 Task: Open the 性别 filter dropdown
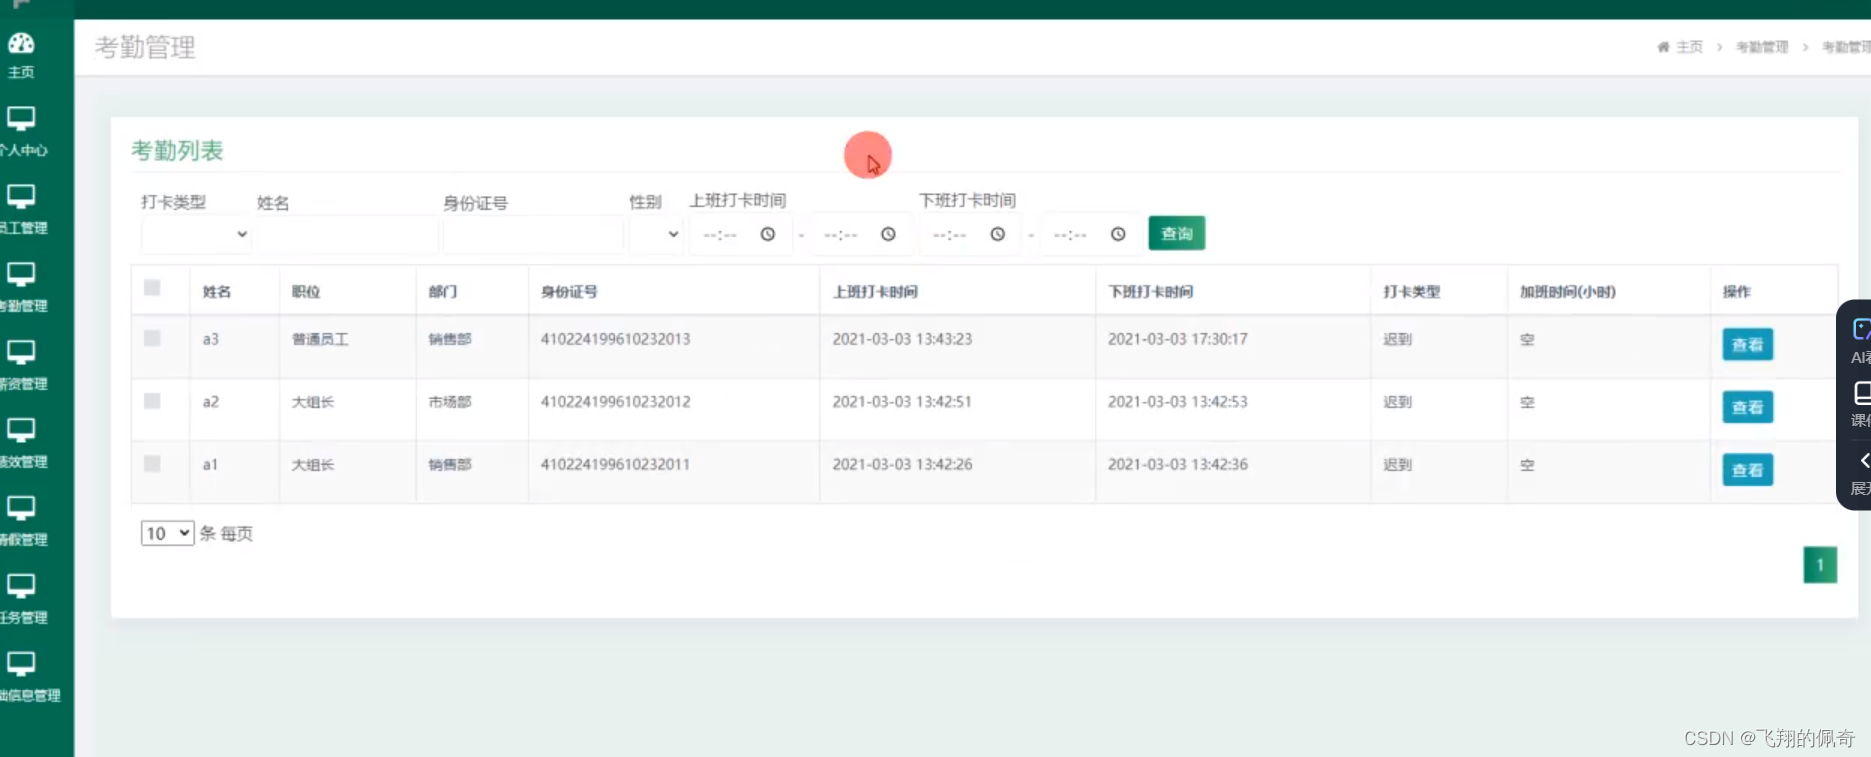coord(656,234)
